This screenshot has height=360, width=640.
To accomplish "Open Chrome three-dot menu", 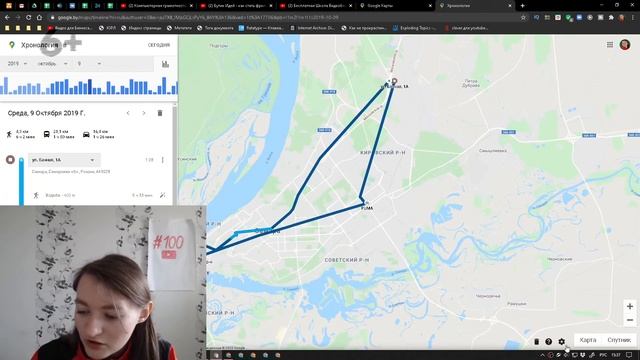I will click(633, 18).
